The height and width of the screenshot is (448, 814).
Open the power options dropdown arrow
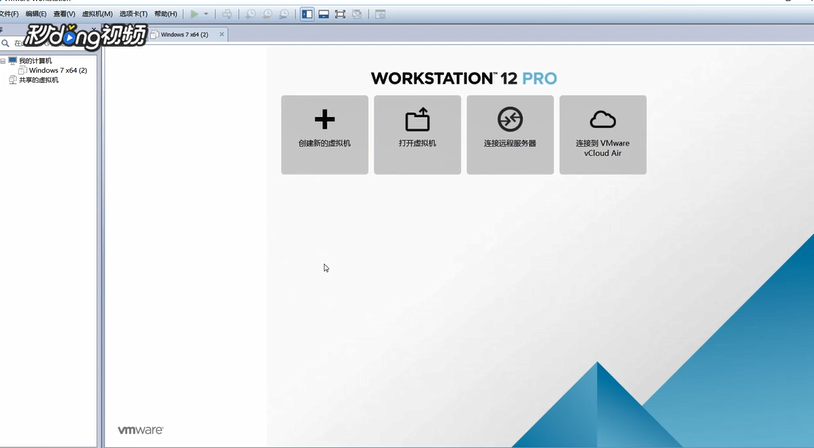[206, 14]
